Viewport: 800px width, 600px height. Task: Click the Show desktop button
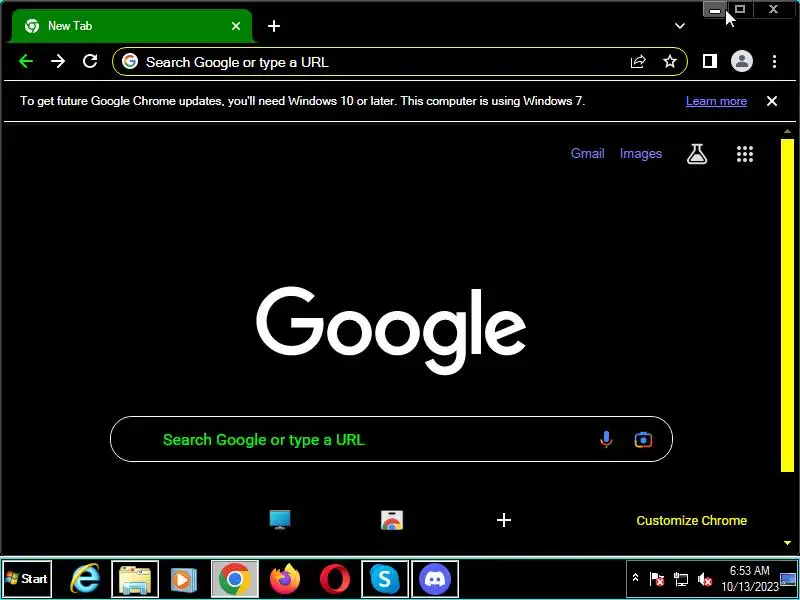click(788, 579)
